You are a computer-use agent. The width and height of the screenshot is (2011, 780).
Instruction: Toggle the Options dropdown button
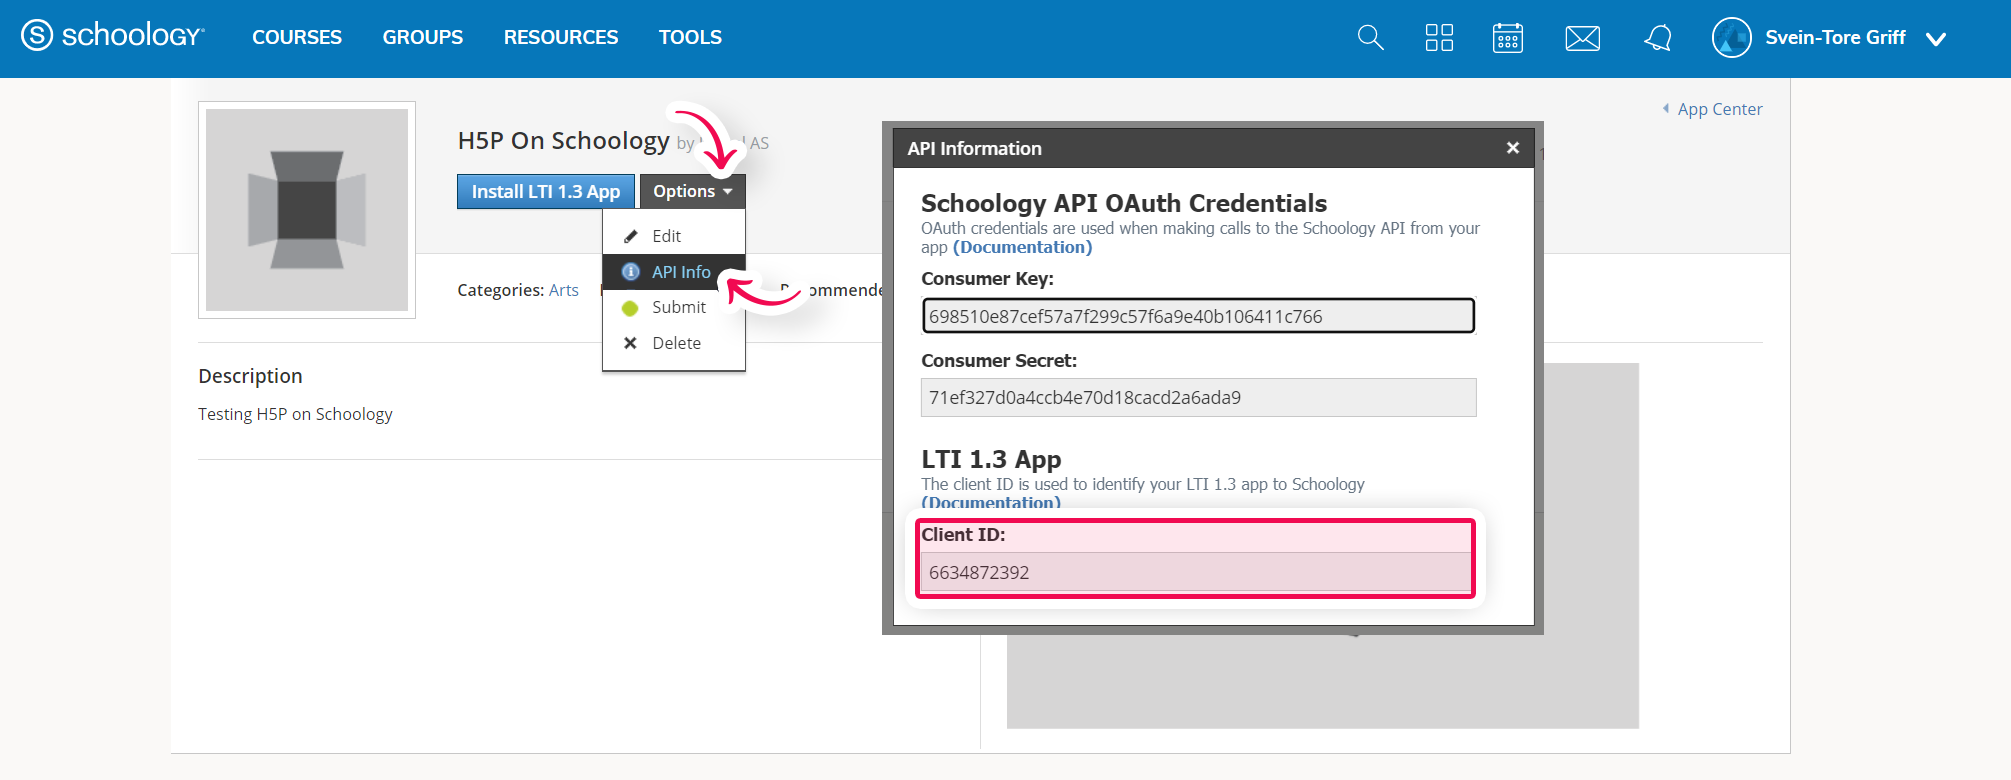[693, 191]
